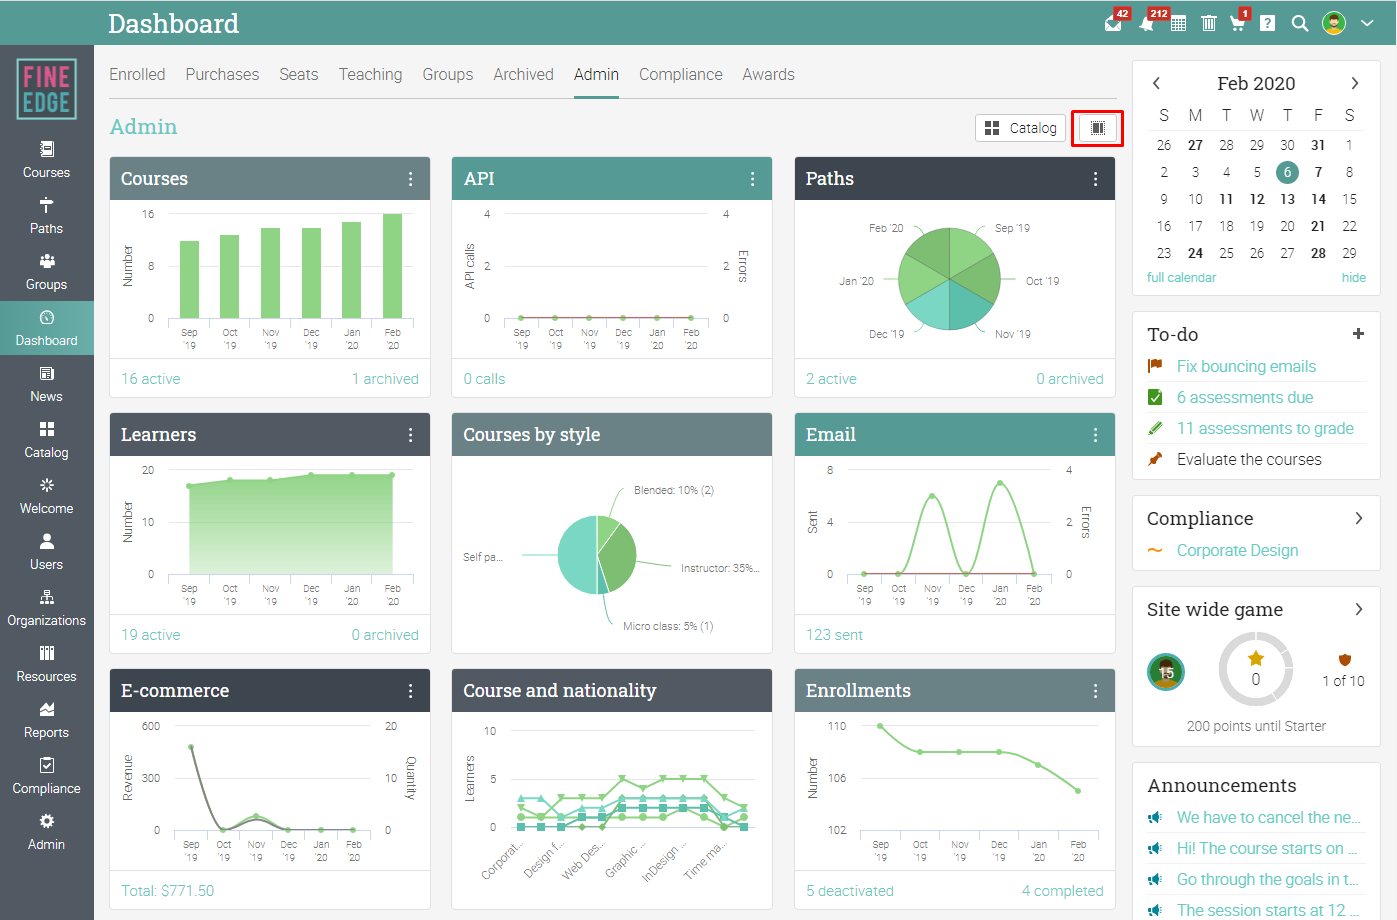Toggle the 6 assessments due checkbox
Viewport: 1397px width, 920px height.
pos(1155,397)
